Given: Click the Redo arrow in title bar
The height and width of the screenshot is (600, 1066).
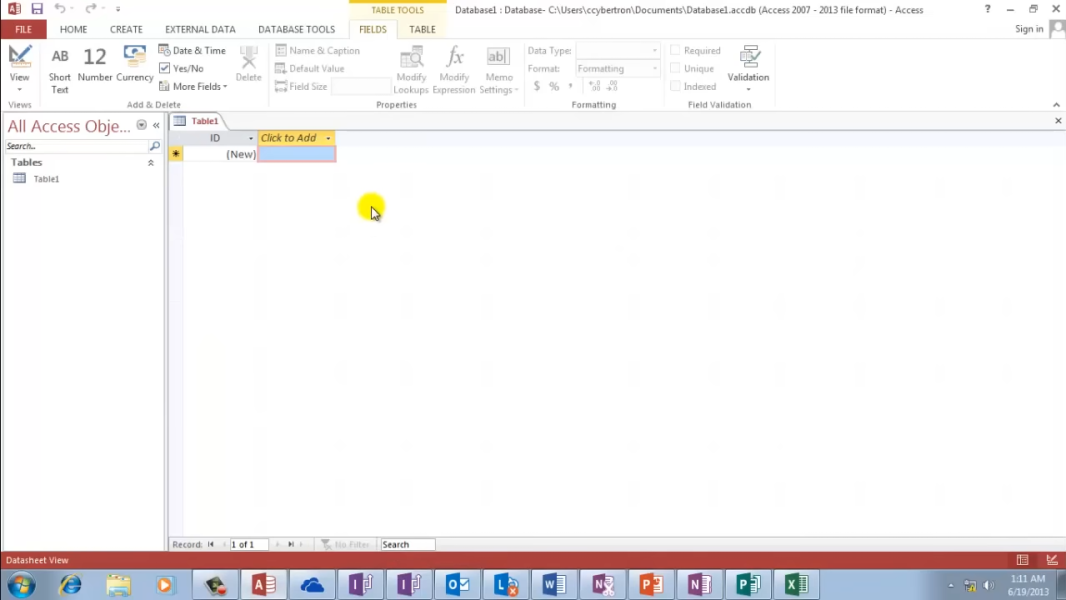Looking at the screenshot, I should pyautogui.click(x=90, y=8).
